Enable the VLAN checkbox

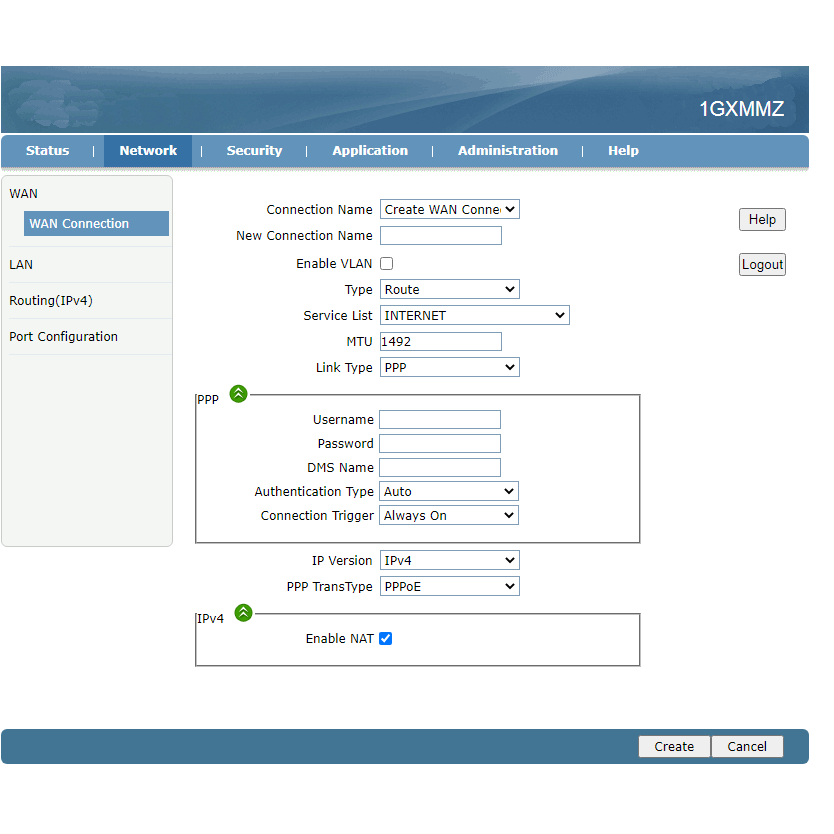click(387, 264)
